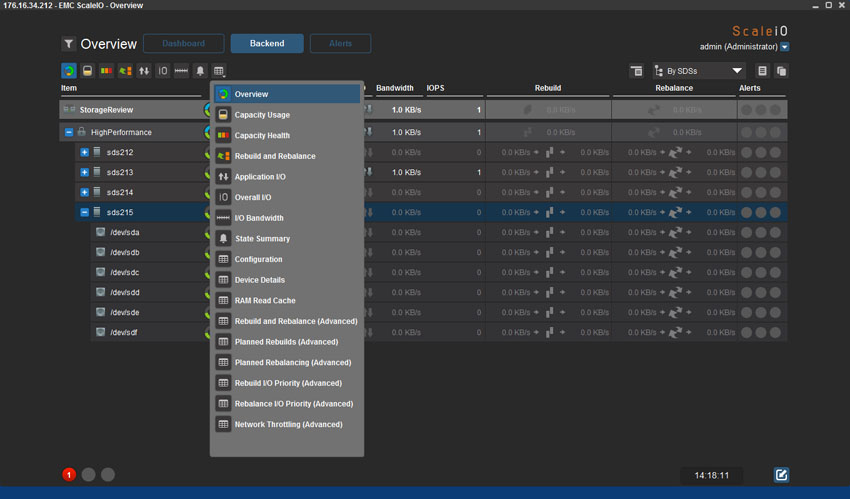Image resolution: width=850 pixels, height=499 pixels.
Task: Select the Capacity Usage toolbar icon
Action: tap(87, 71)
